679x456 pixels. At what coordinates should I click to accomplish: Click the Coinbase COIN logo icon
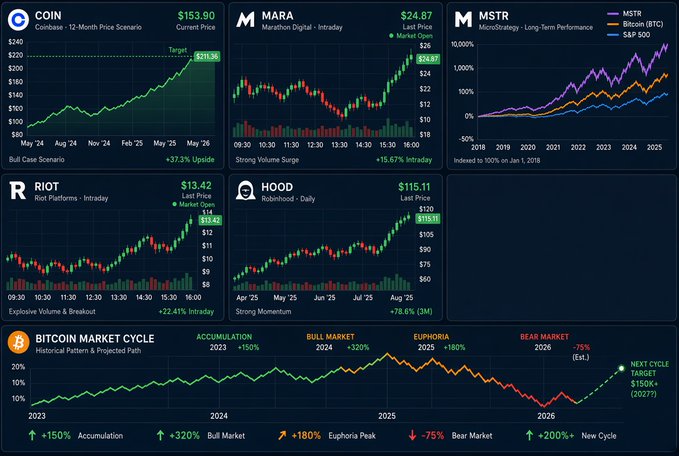[18, 20]
